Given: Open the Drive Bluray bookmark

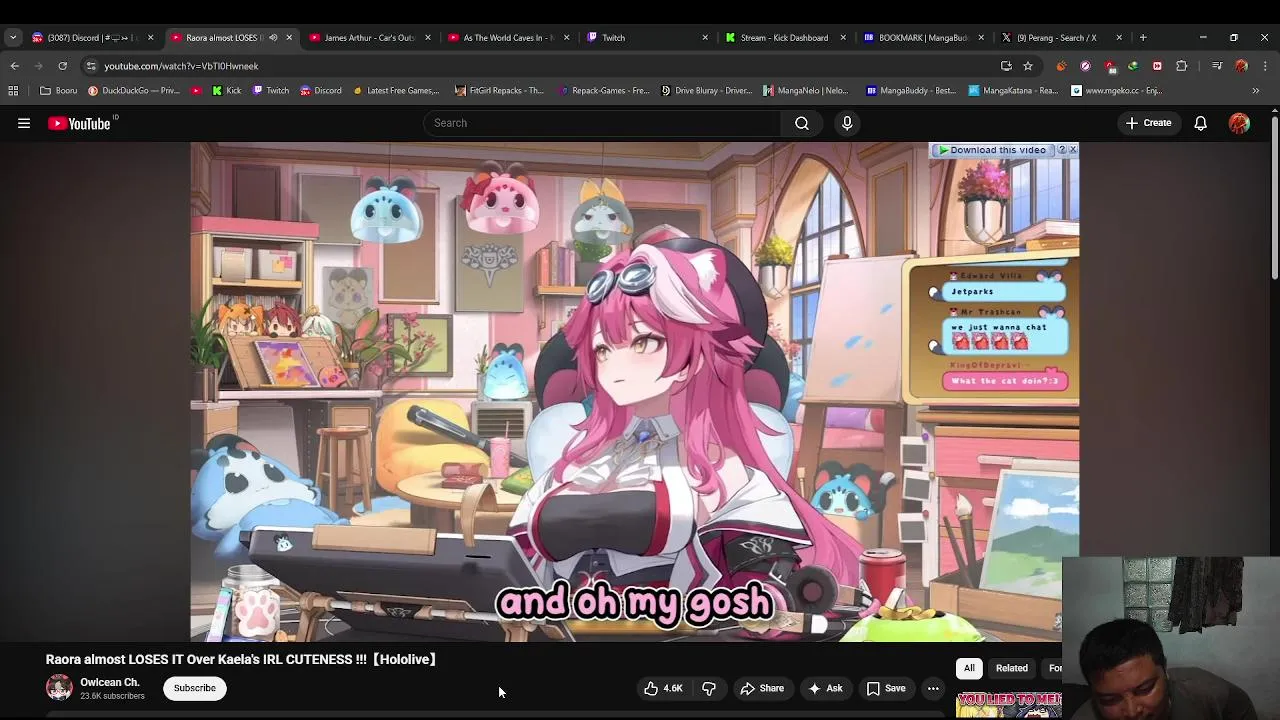Looking at the screenshot, I should [706, 90].
